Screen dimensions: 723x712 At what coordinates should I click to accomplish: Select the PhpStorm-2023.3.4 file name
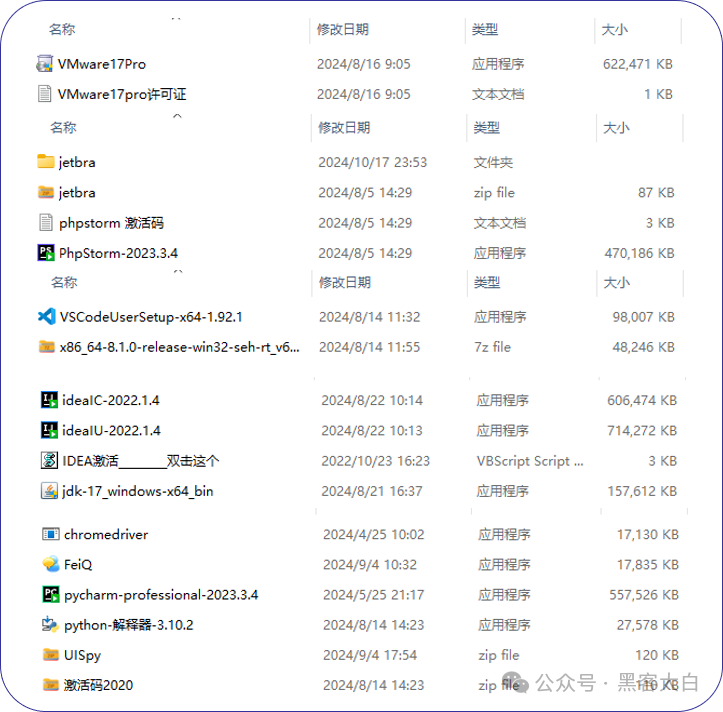click(x=118, y=253)
